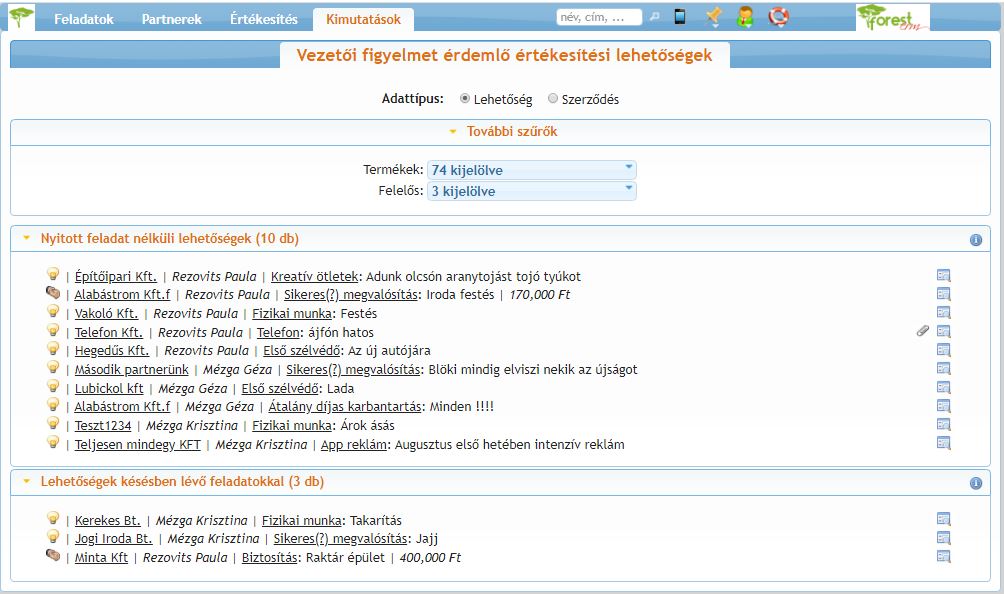Viewport: 1004px width, 594px height.
Task: Select the Szerződés radio button
Action: click(x=553, y=99)
